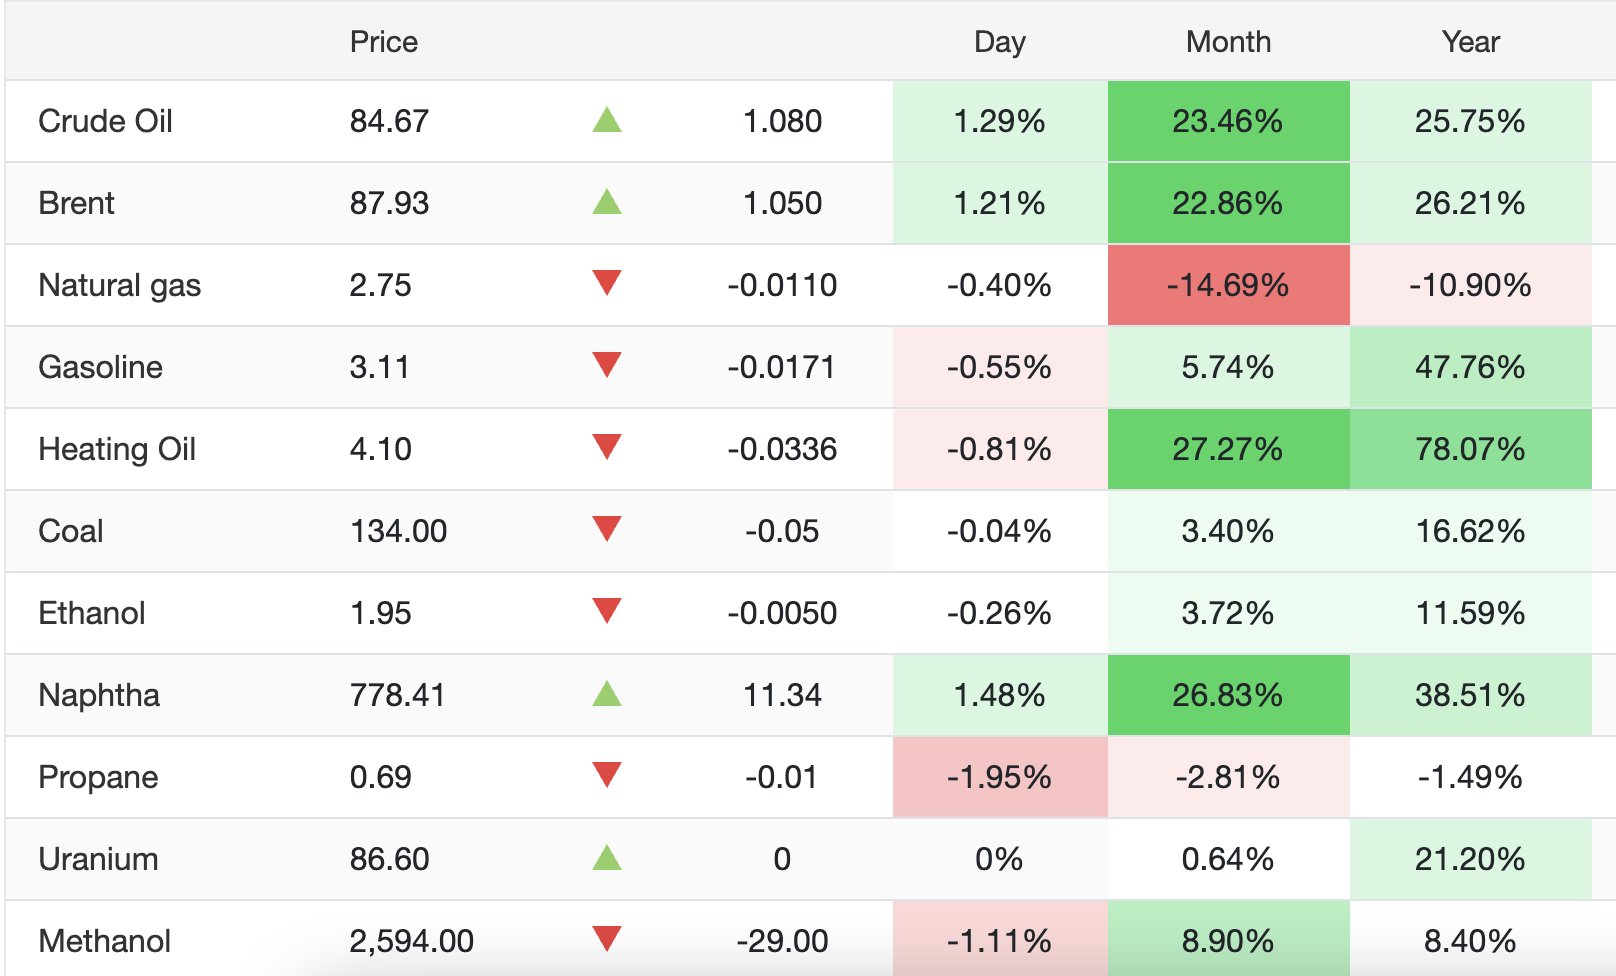Click the green up arrow for Brent

[x=607, y=202]
